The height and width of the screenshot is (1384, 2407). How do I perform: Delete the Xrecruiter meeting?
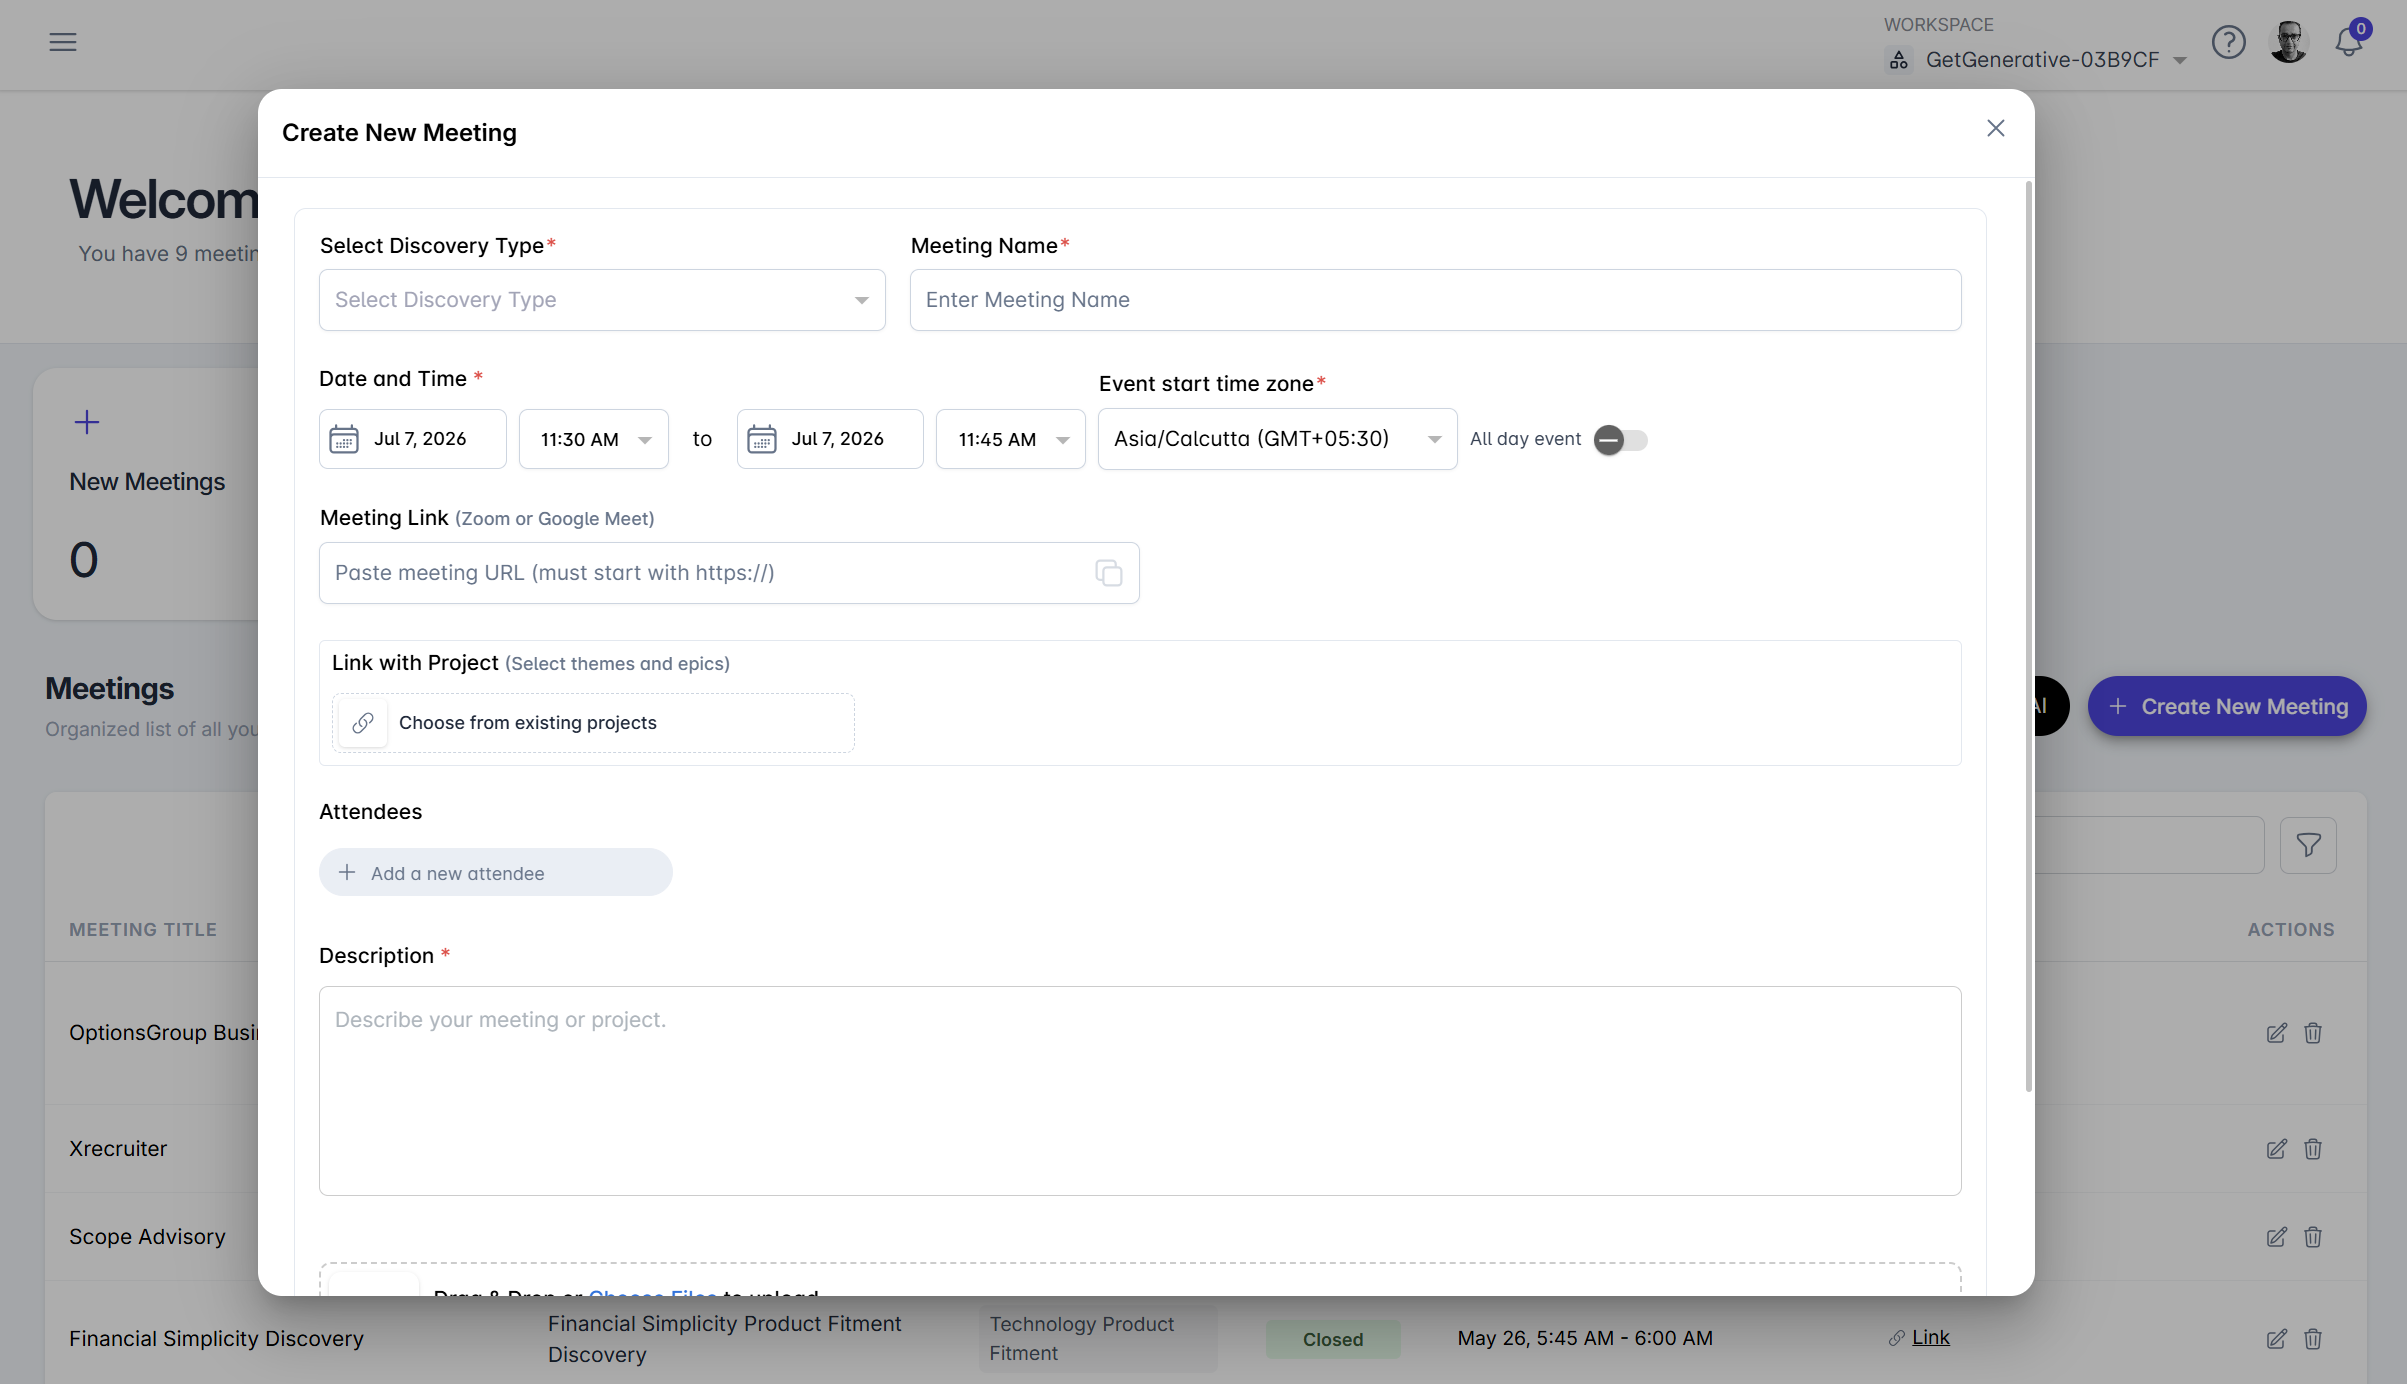coord(2313,1149)
